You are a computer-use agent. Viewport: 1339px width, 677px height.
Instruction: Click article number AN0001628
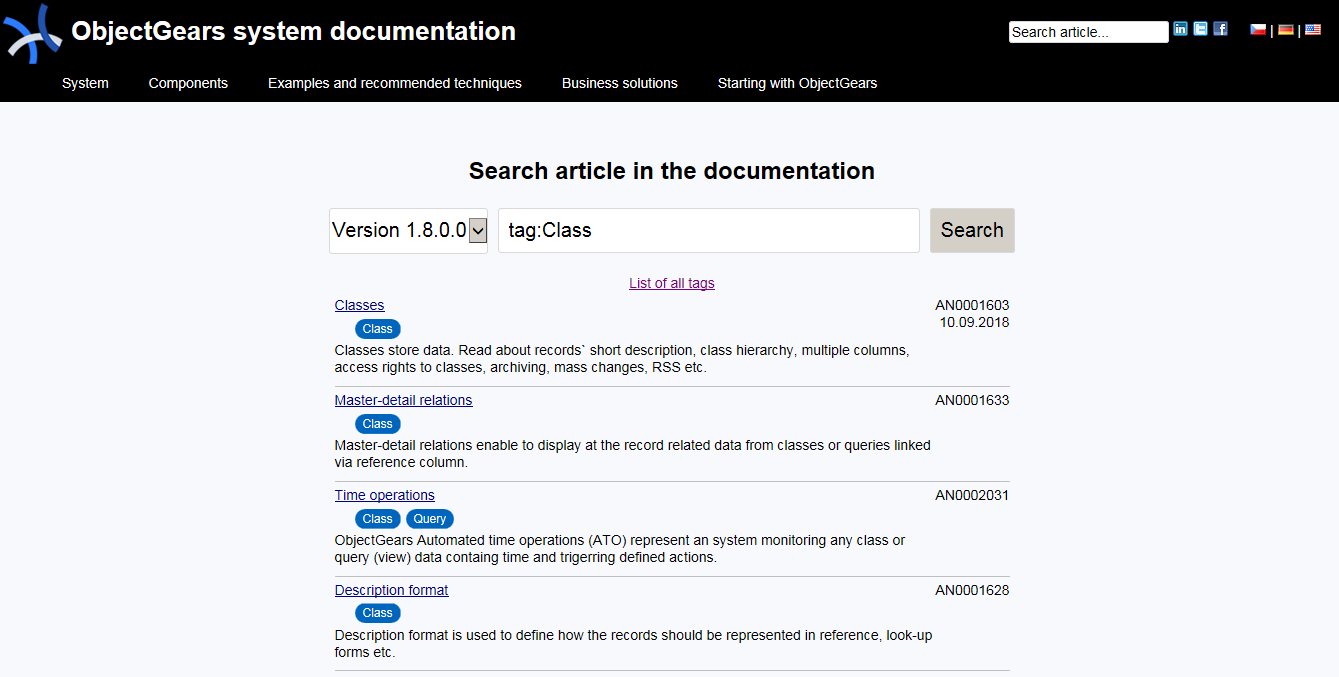pos(972,590)
